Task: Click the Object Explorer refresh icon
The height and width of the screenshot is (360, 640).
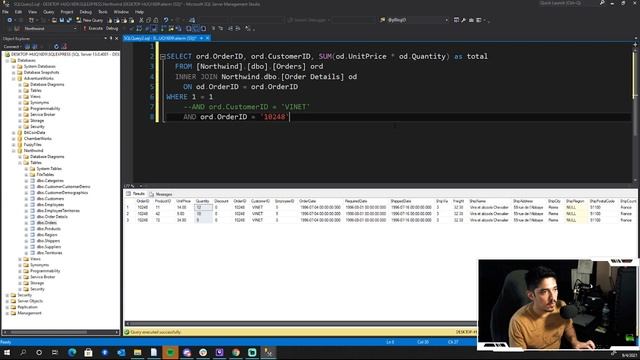Action: click(56, 47)
